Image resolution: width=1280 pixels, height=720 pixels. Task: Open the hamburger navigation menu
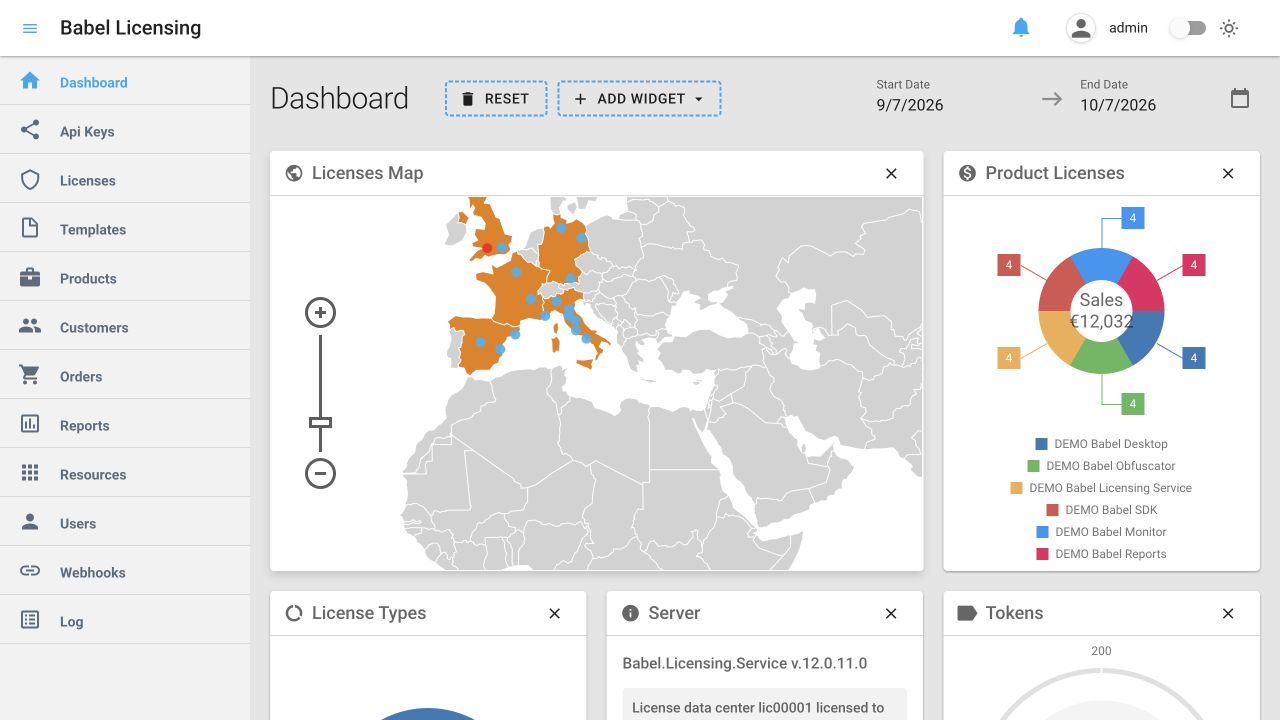click(x=30, y=28)
